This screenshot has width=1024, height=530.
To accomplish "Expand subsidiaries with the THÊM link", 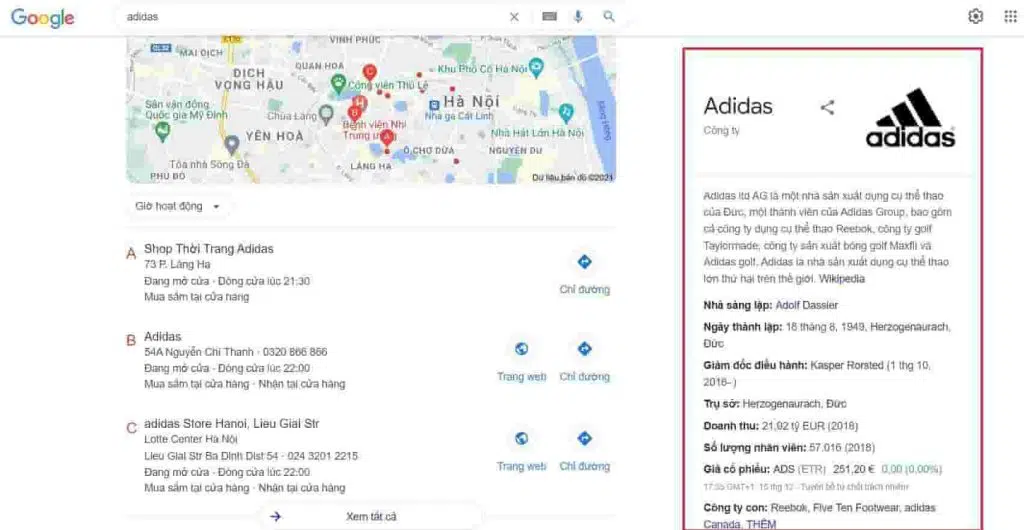I will pos(761,524).
